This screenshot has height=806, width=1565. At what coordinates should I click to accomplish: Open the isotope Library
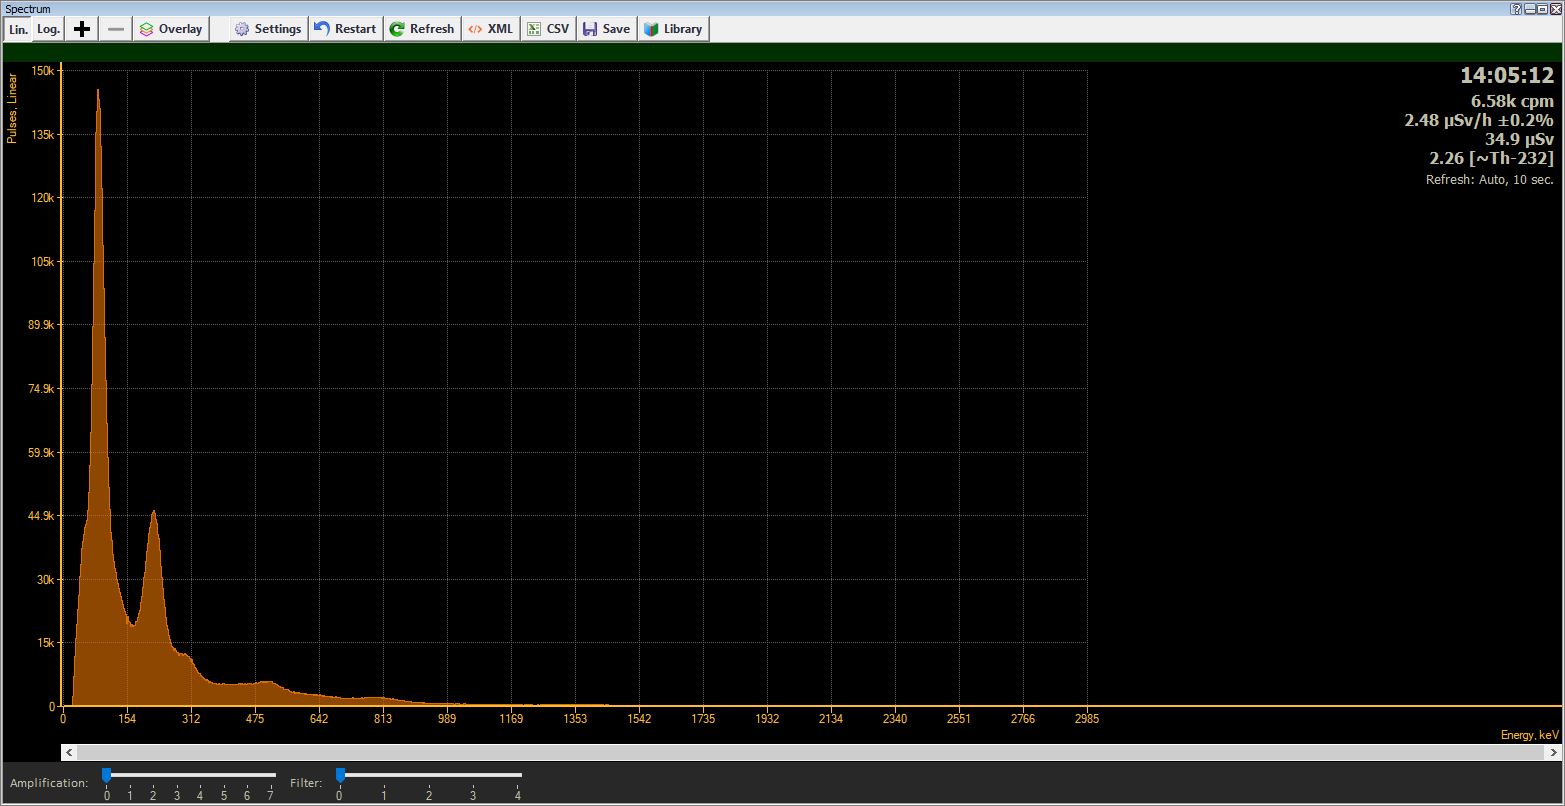coord(673,29)
